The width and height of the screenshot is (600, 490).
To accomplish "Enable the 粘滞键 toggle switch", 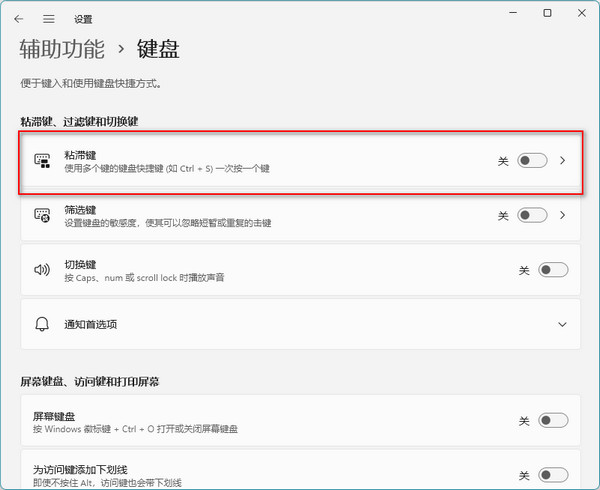I will [532, 161].
